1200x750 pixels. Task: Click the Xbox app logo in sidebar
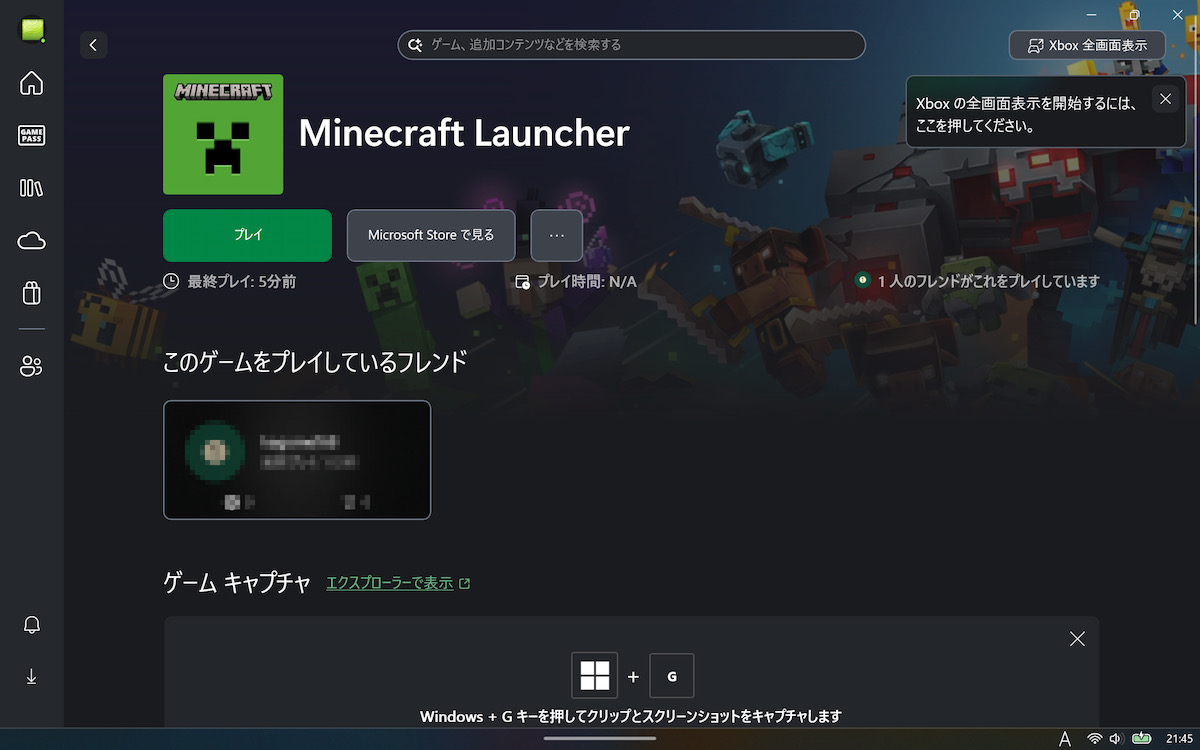coord(33,30)
